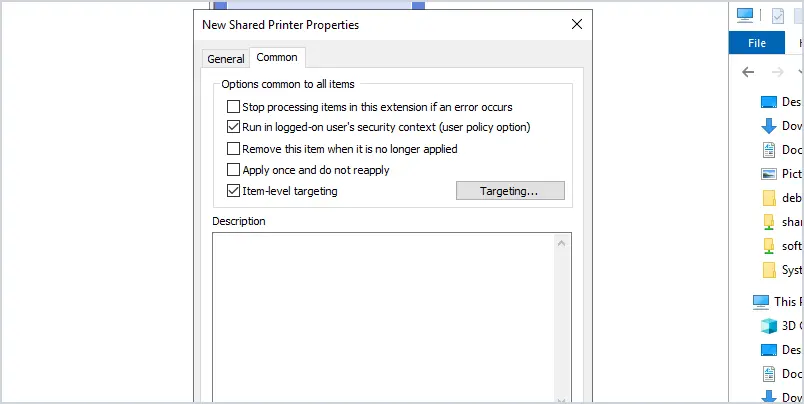804x404 pixels.
Task: Select the This PC monitor icon in tree
Action: tap(761, 301)
